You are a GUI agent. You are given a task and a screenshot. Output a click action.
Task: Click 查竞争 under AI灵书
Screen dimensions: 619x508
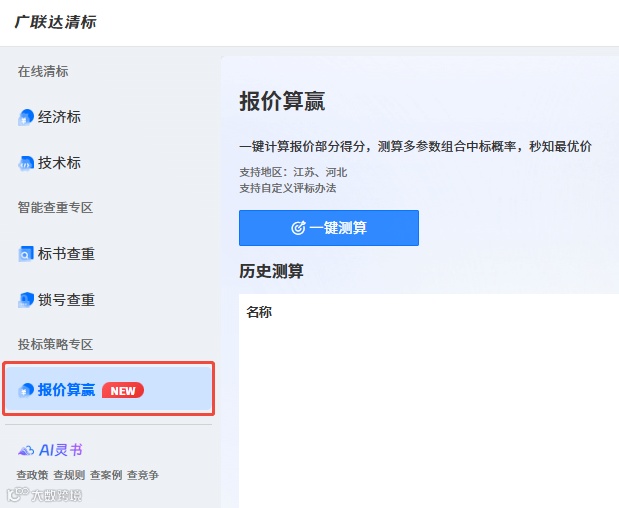click(x=143, y=475)
